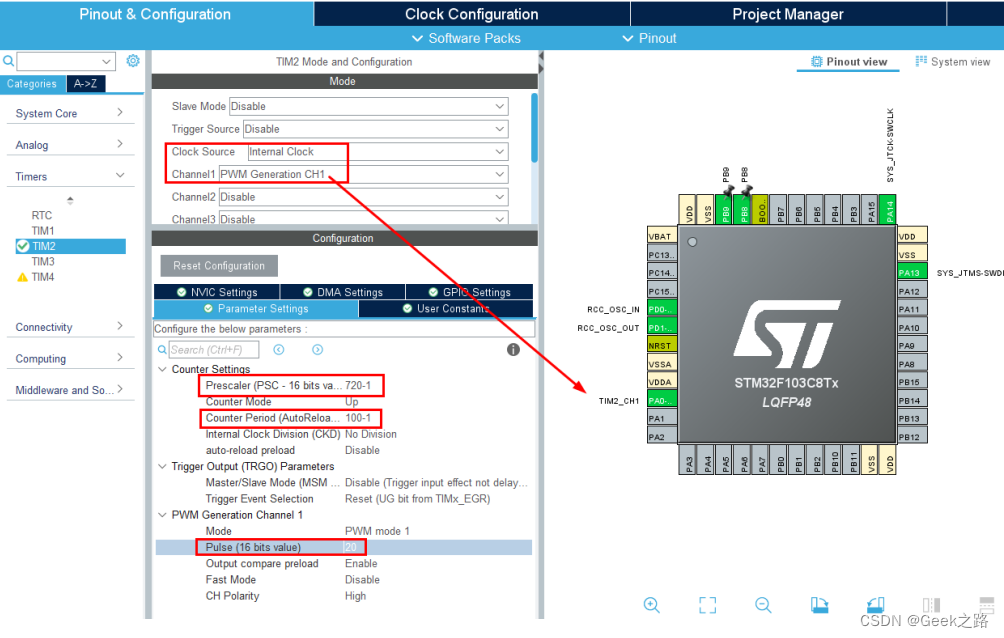
Task: Click the rotate clockwise chip icon
Action: point(819,605)
